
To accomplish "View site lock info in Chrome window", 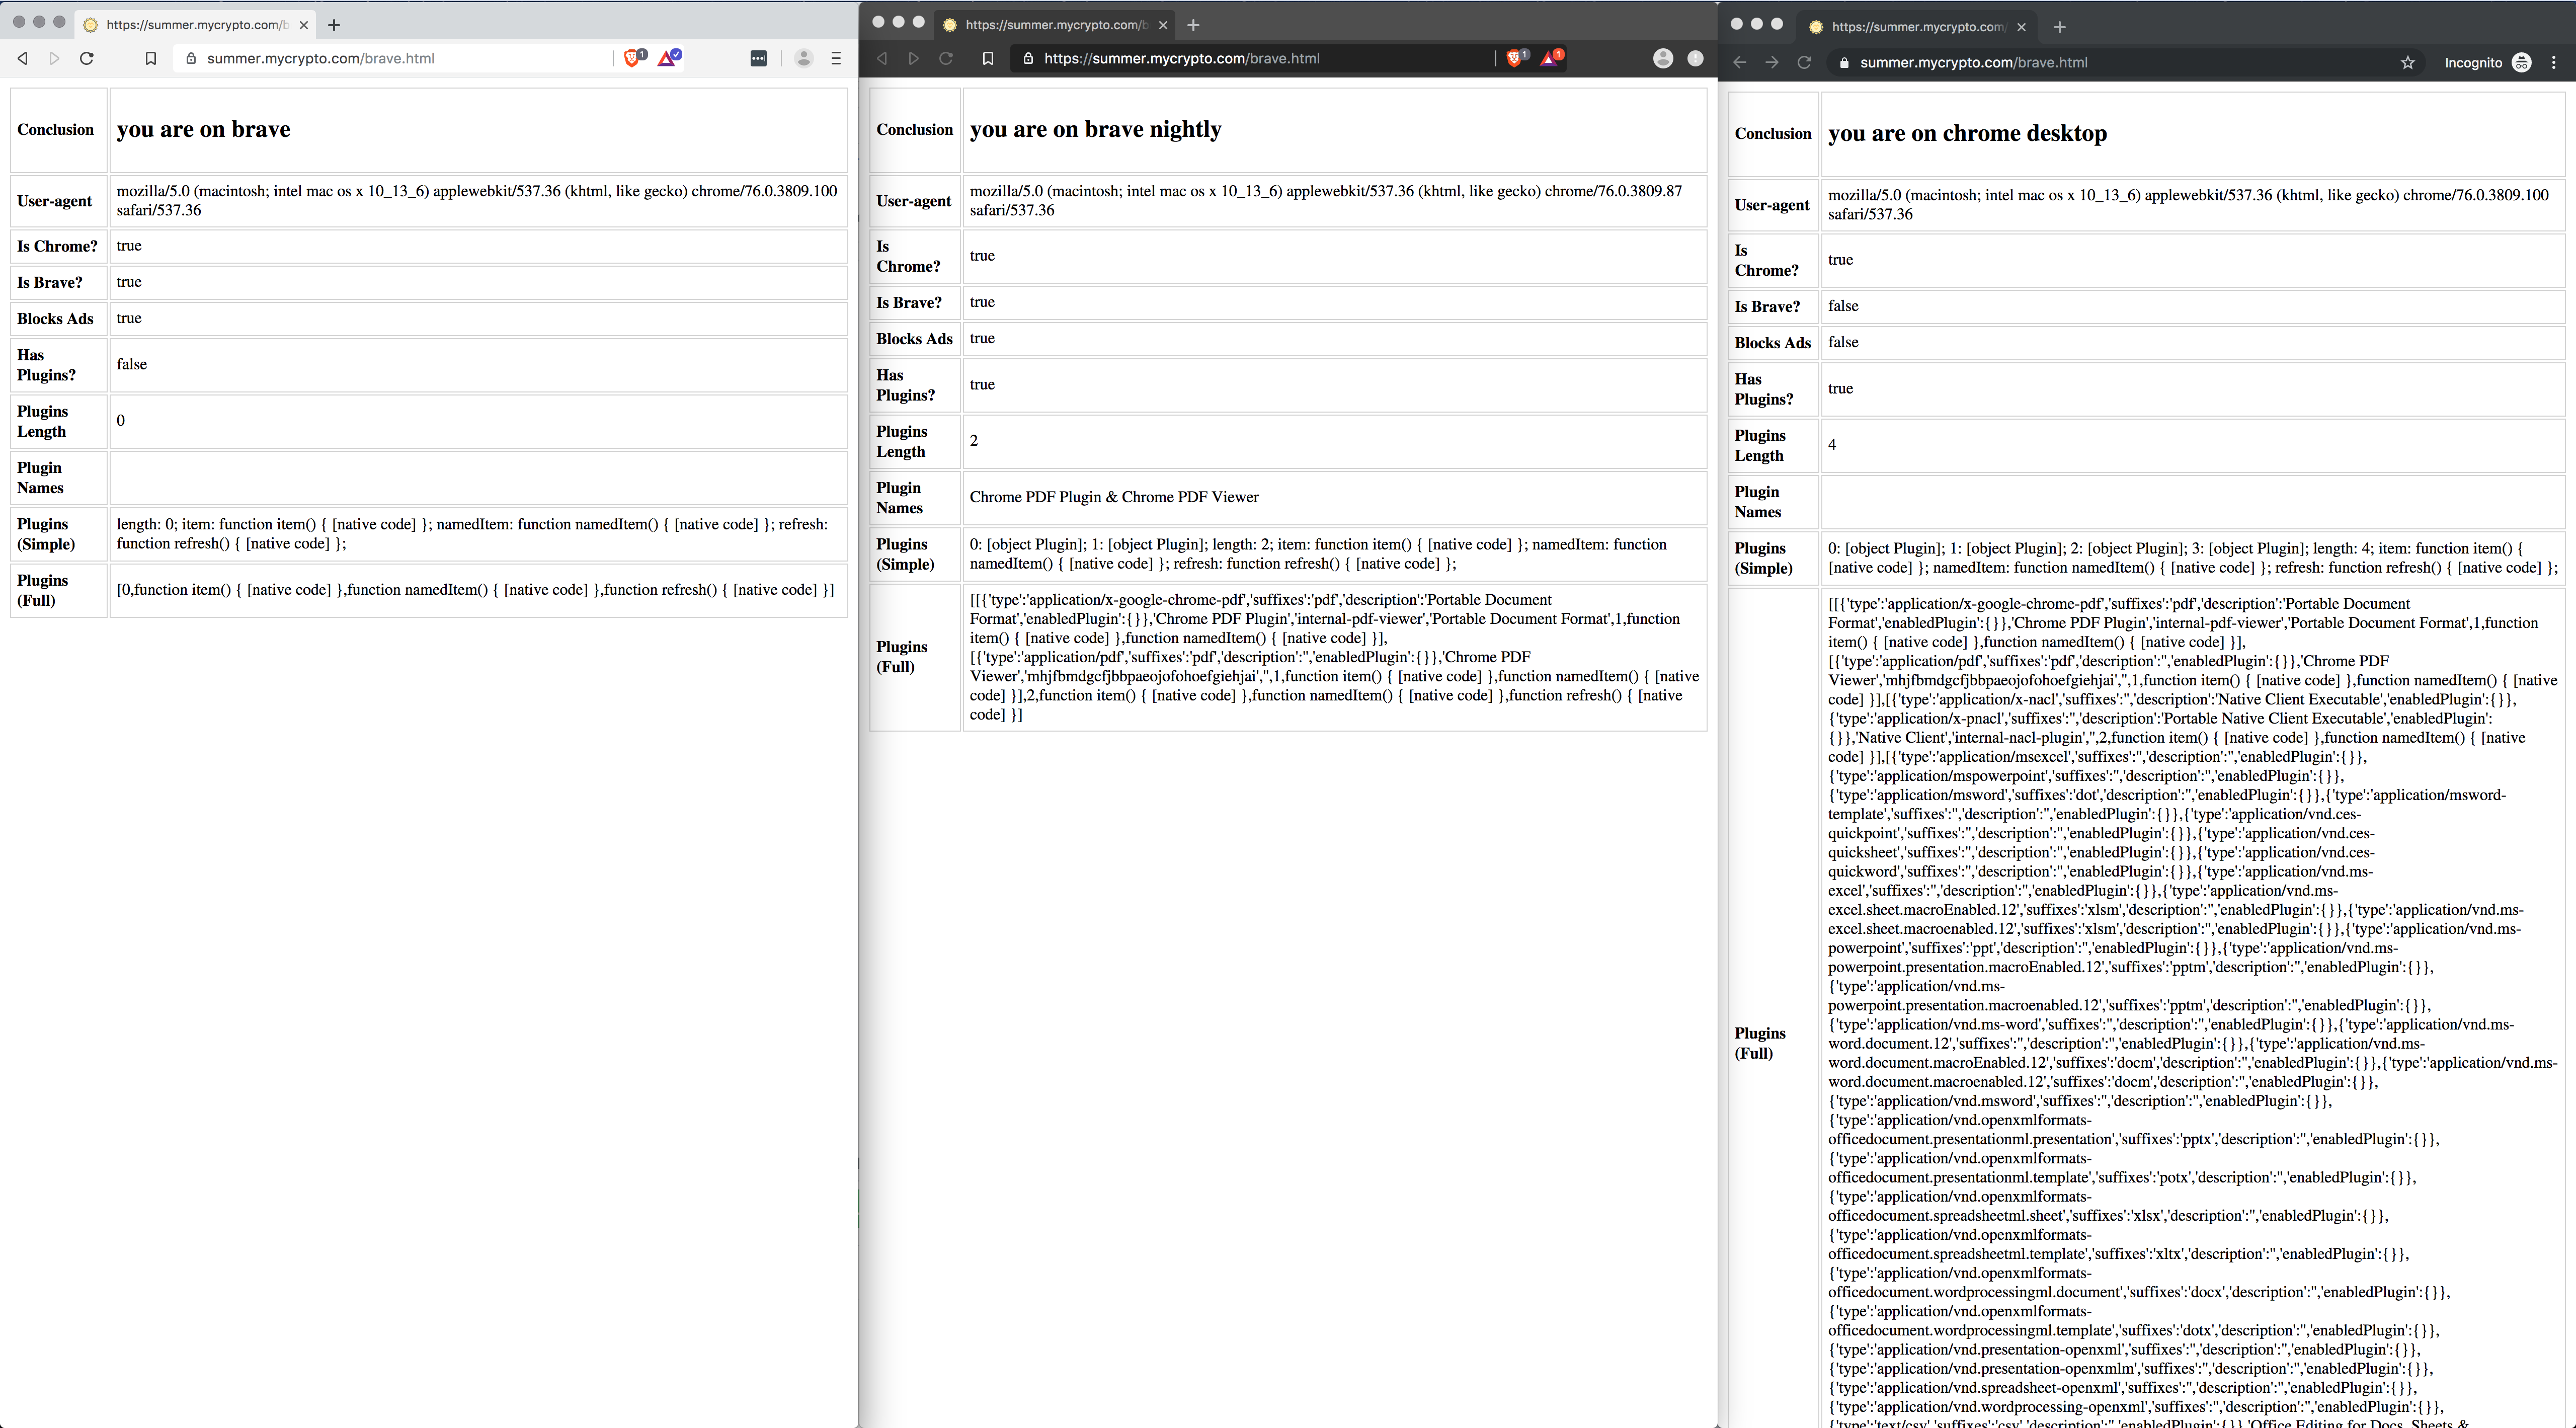I will pyautogui.click(x=1844, y=62).
